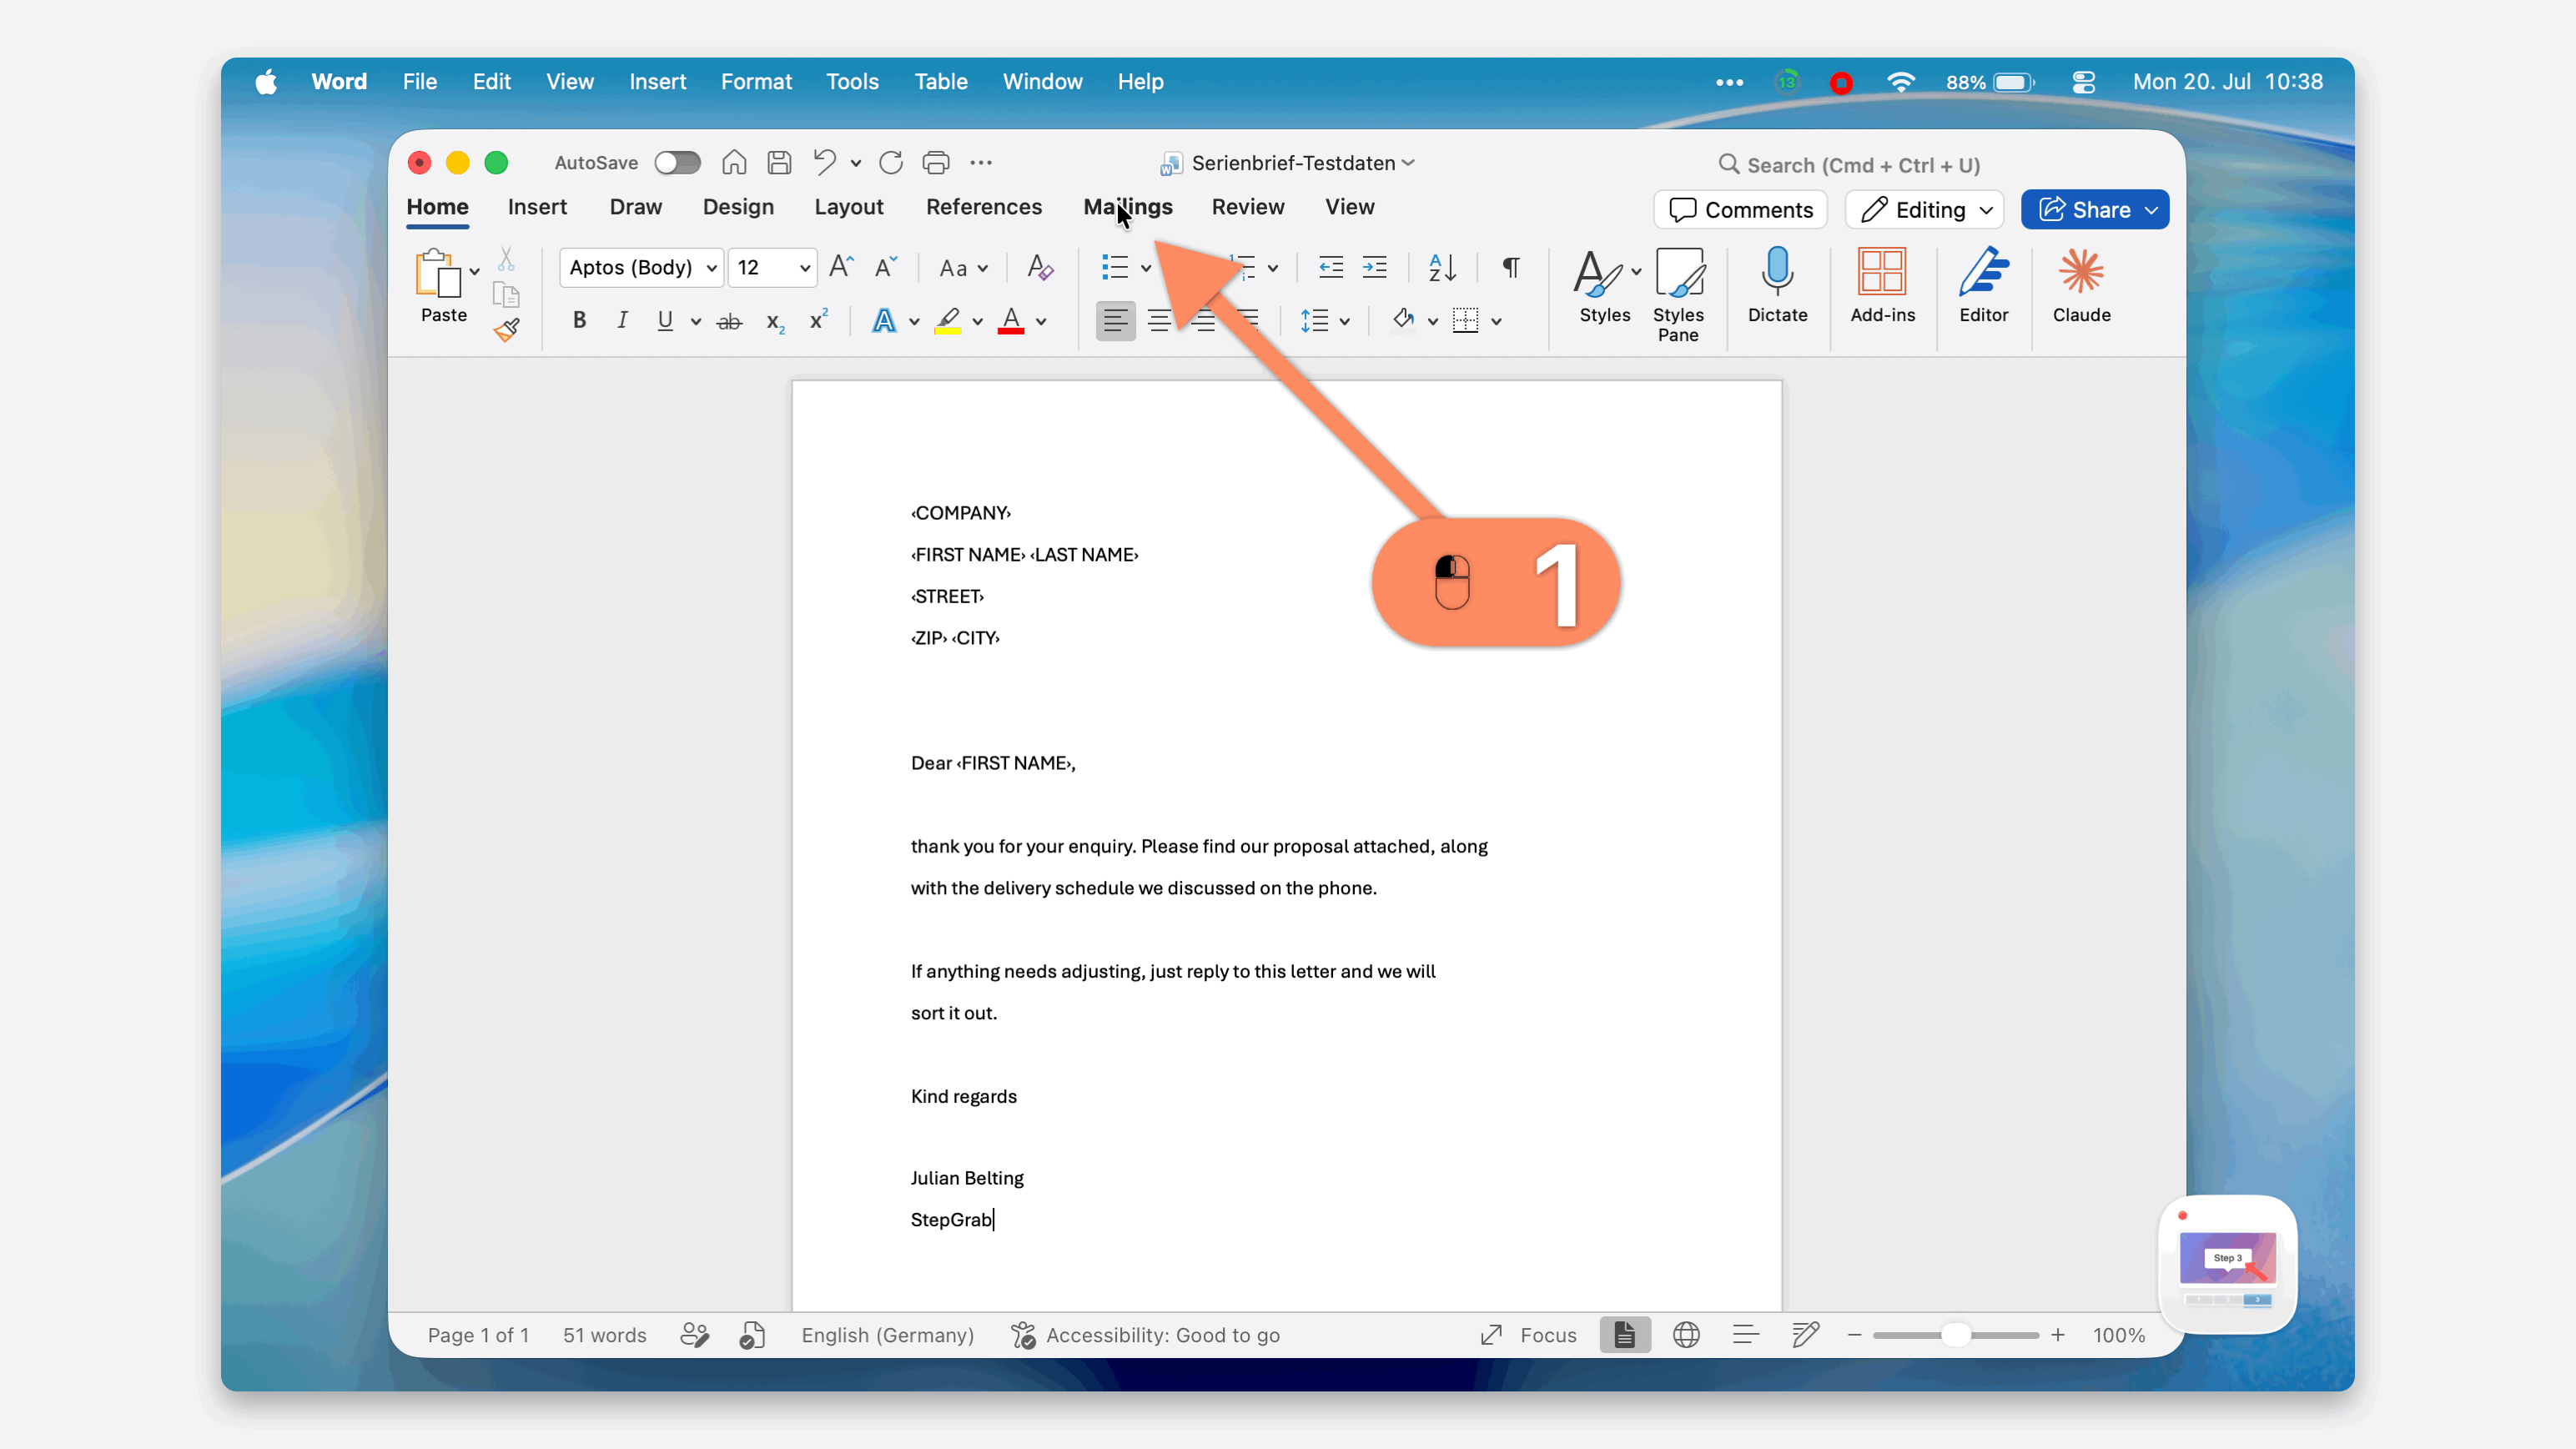This screenshot has height=1449, width=2576.
Task: Open the Mailings ribbon tab
Action: tap(1128, 207)
